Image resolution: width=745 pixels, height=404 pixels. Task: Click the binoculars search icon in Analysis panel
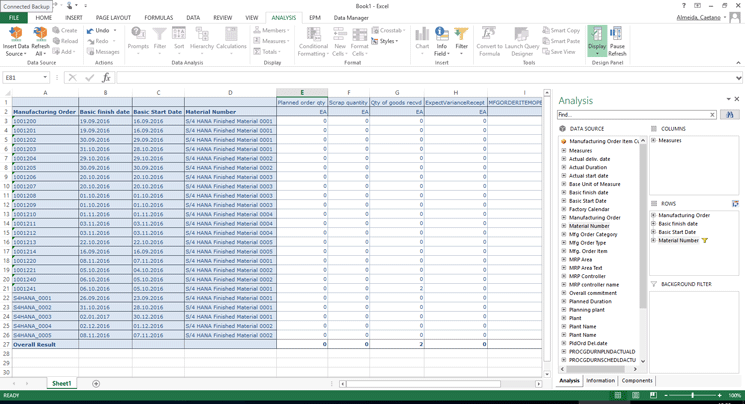(729, 115)
